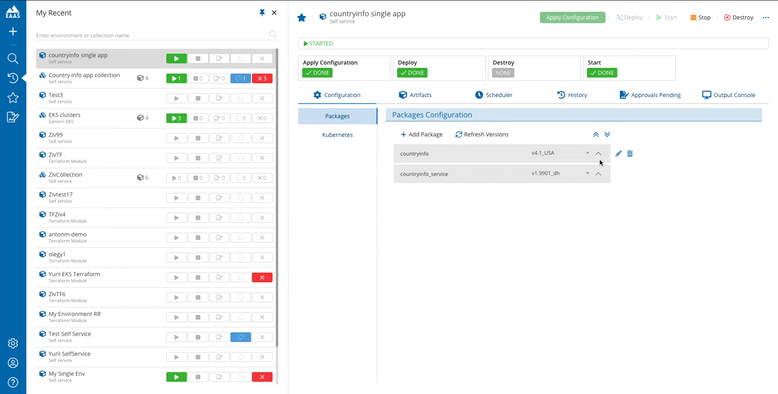The image size is (778, 394).
Task: Click the Destroy NONE status badge
Action: pyautogui.click(x=503, y=73)
